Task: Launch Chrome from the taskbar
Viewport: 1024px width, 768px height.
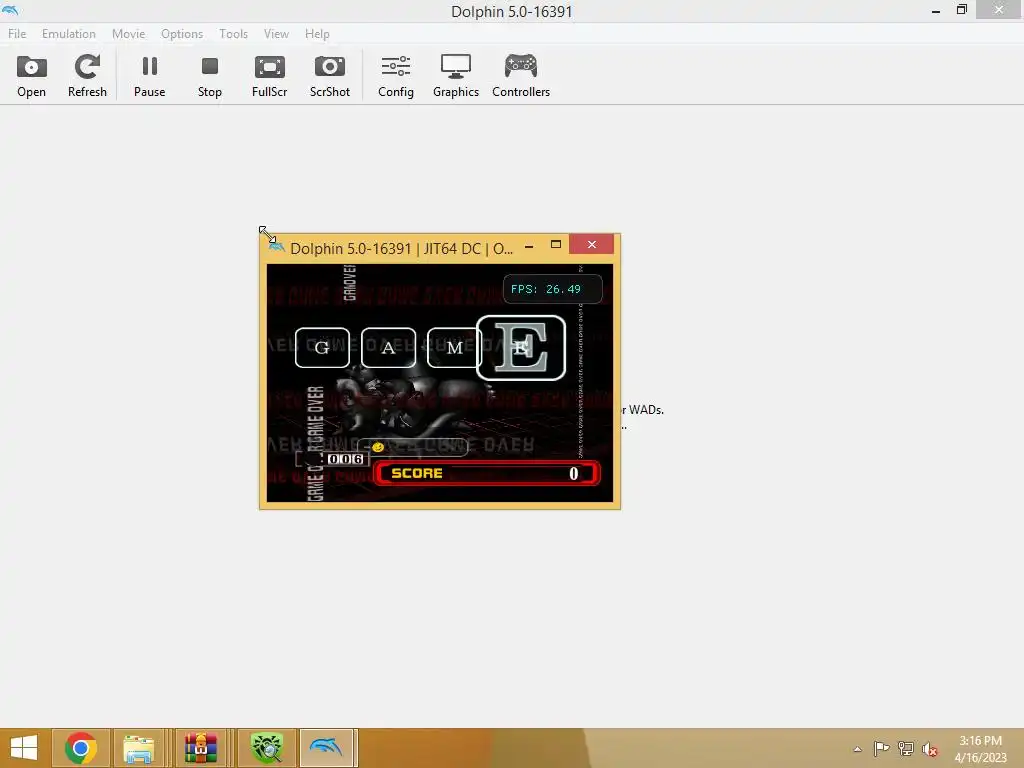Action: 81,748
